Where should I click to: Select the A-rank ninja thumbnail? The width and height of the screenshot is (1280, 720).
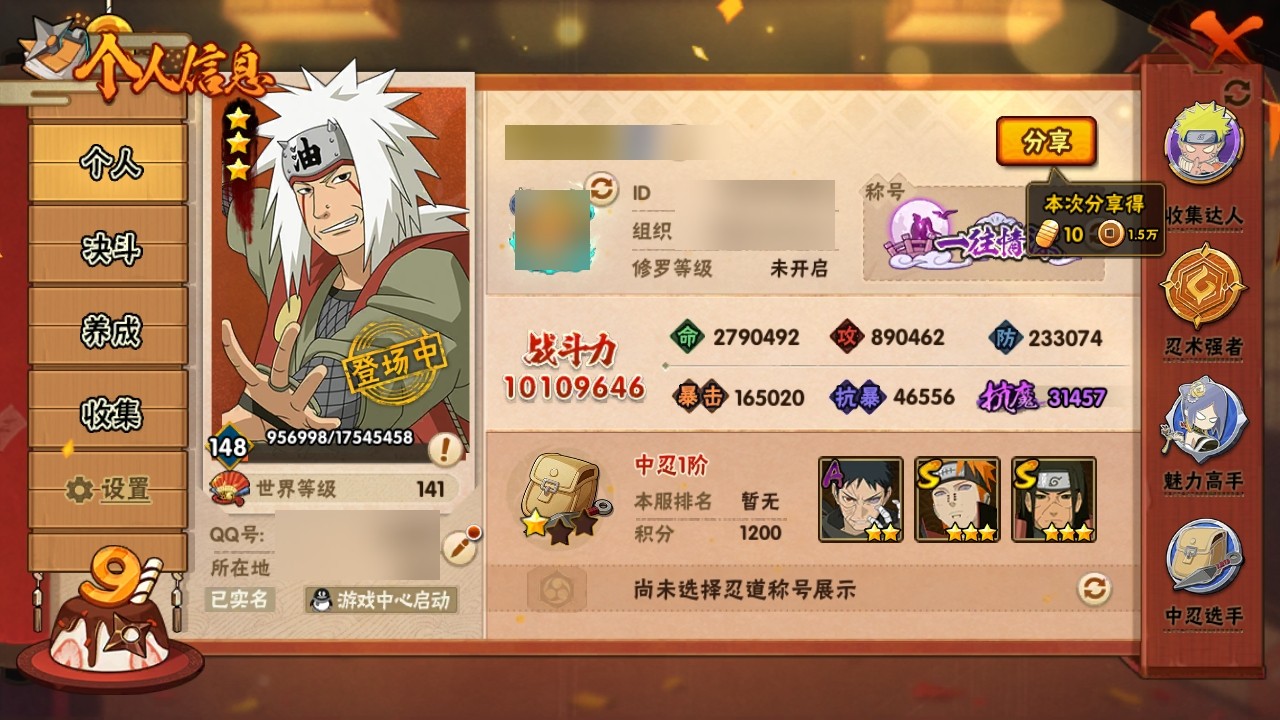tap(860, 499)
